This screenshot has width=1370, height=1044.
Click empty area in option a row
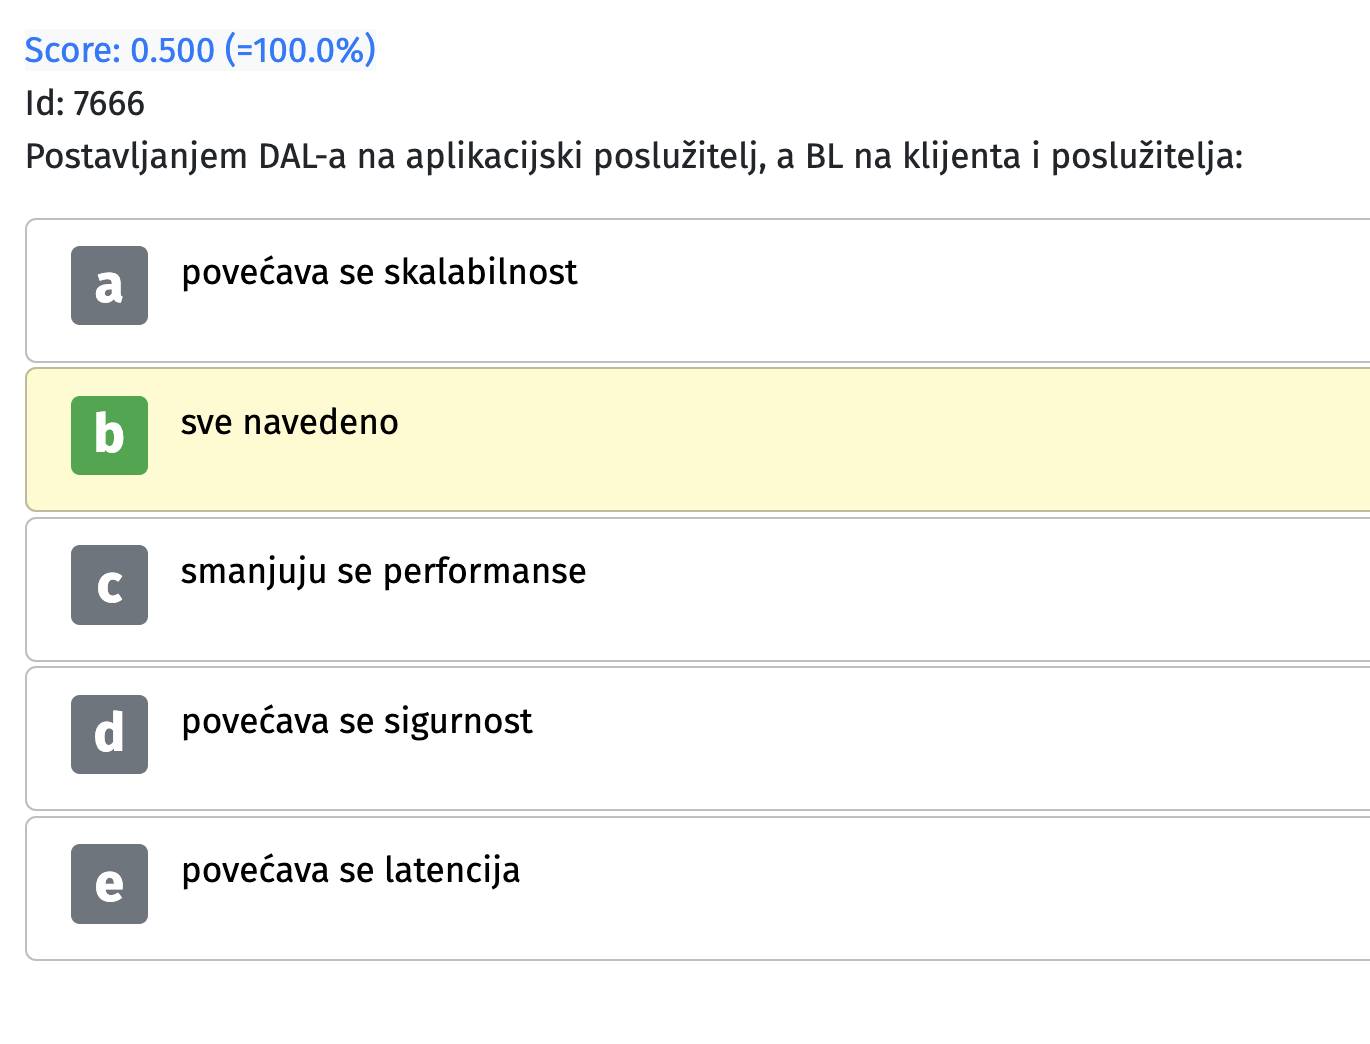click(x=950, y=290)
